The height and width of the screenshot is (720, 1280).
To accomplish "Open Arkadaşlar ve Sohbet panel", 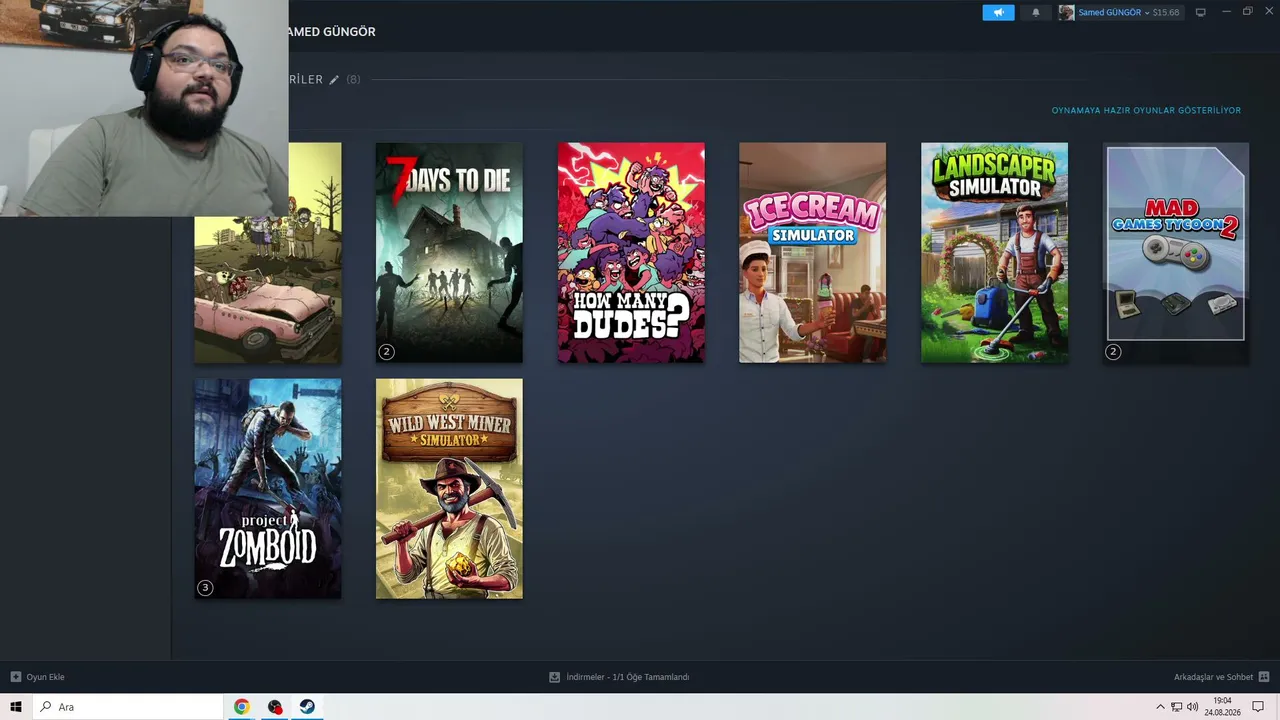I will tap(1213, 677).
